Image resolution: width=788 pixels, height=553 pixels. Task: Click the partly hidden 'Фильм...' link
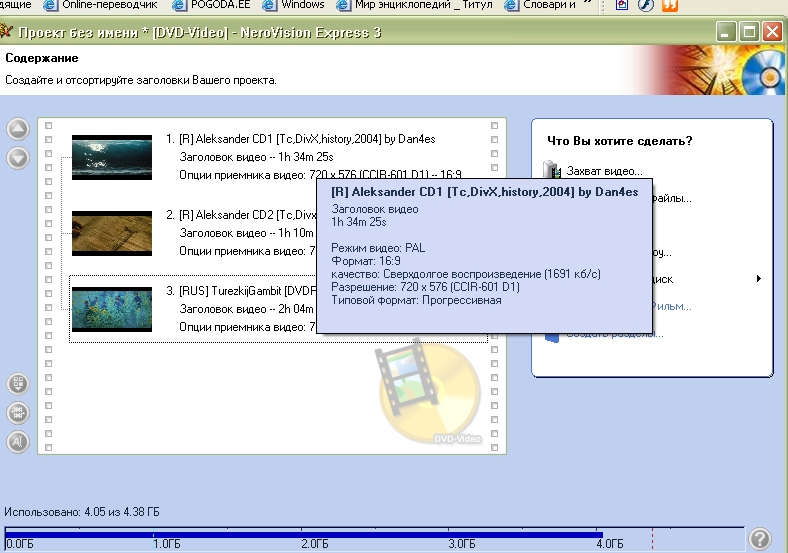coord(672,306)
